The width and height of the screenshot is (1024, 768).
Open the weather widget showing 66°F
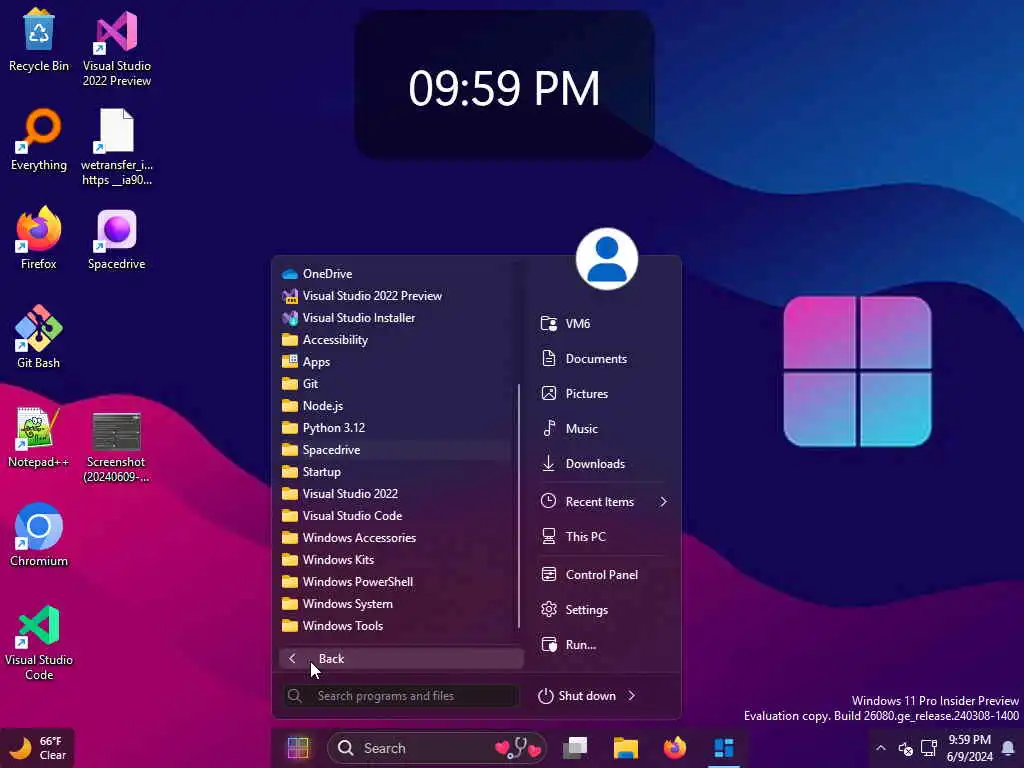click(38, 748)
